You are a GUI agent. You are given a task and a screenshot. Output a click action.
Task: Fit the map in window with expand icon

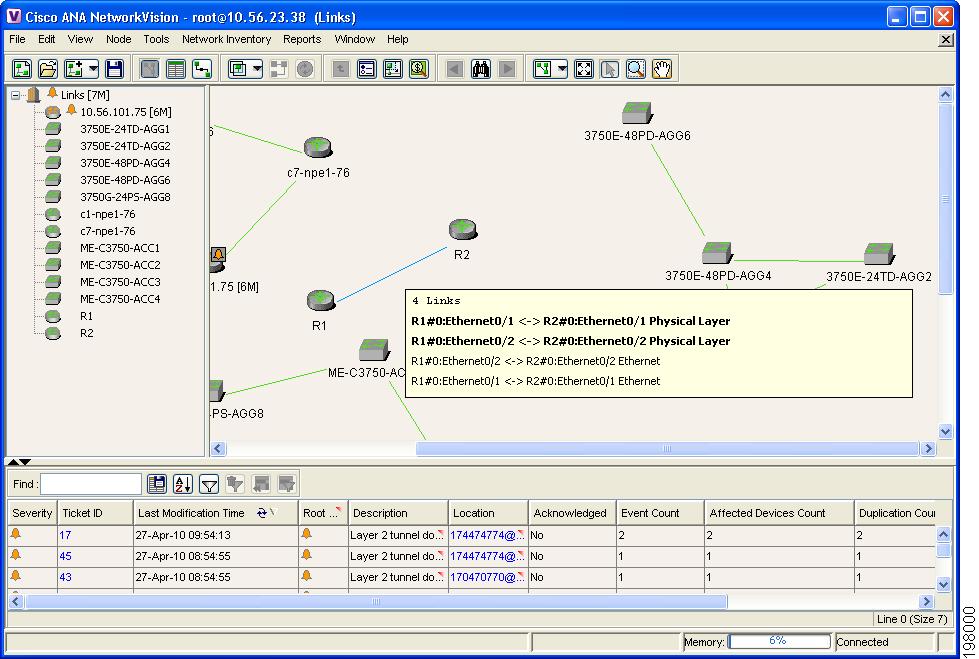(584, 69)
